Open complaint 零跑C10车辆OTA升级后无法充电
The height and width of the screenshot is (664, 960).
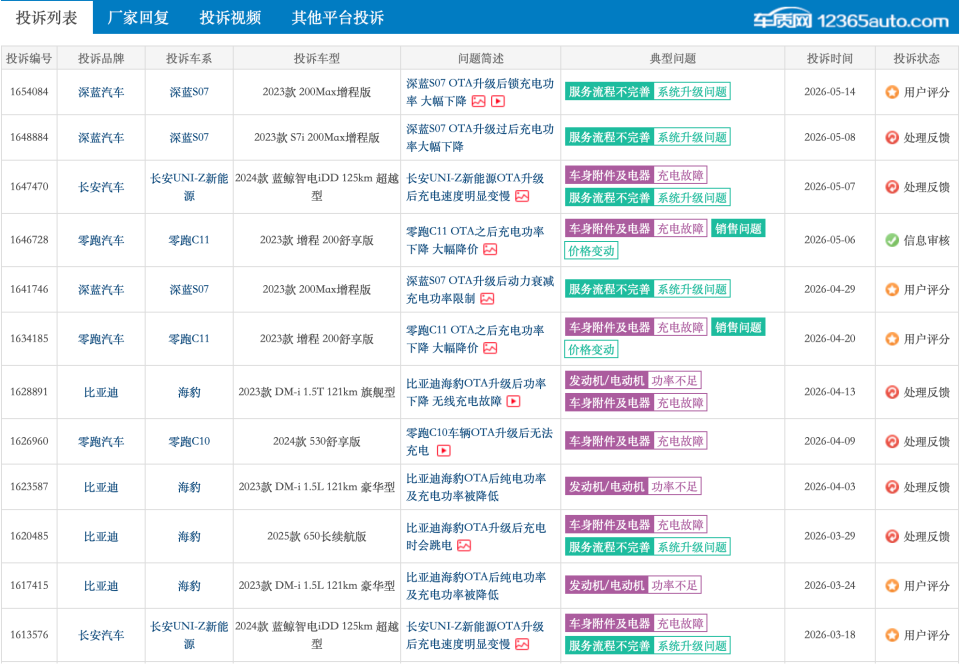click(479, 441)
